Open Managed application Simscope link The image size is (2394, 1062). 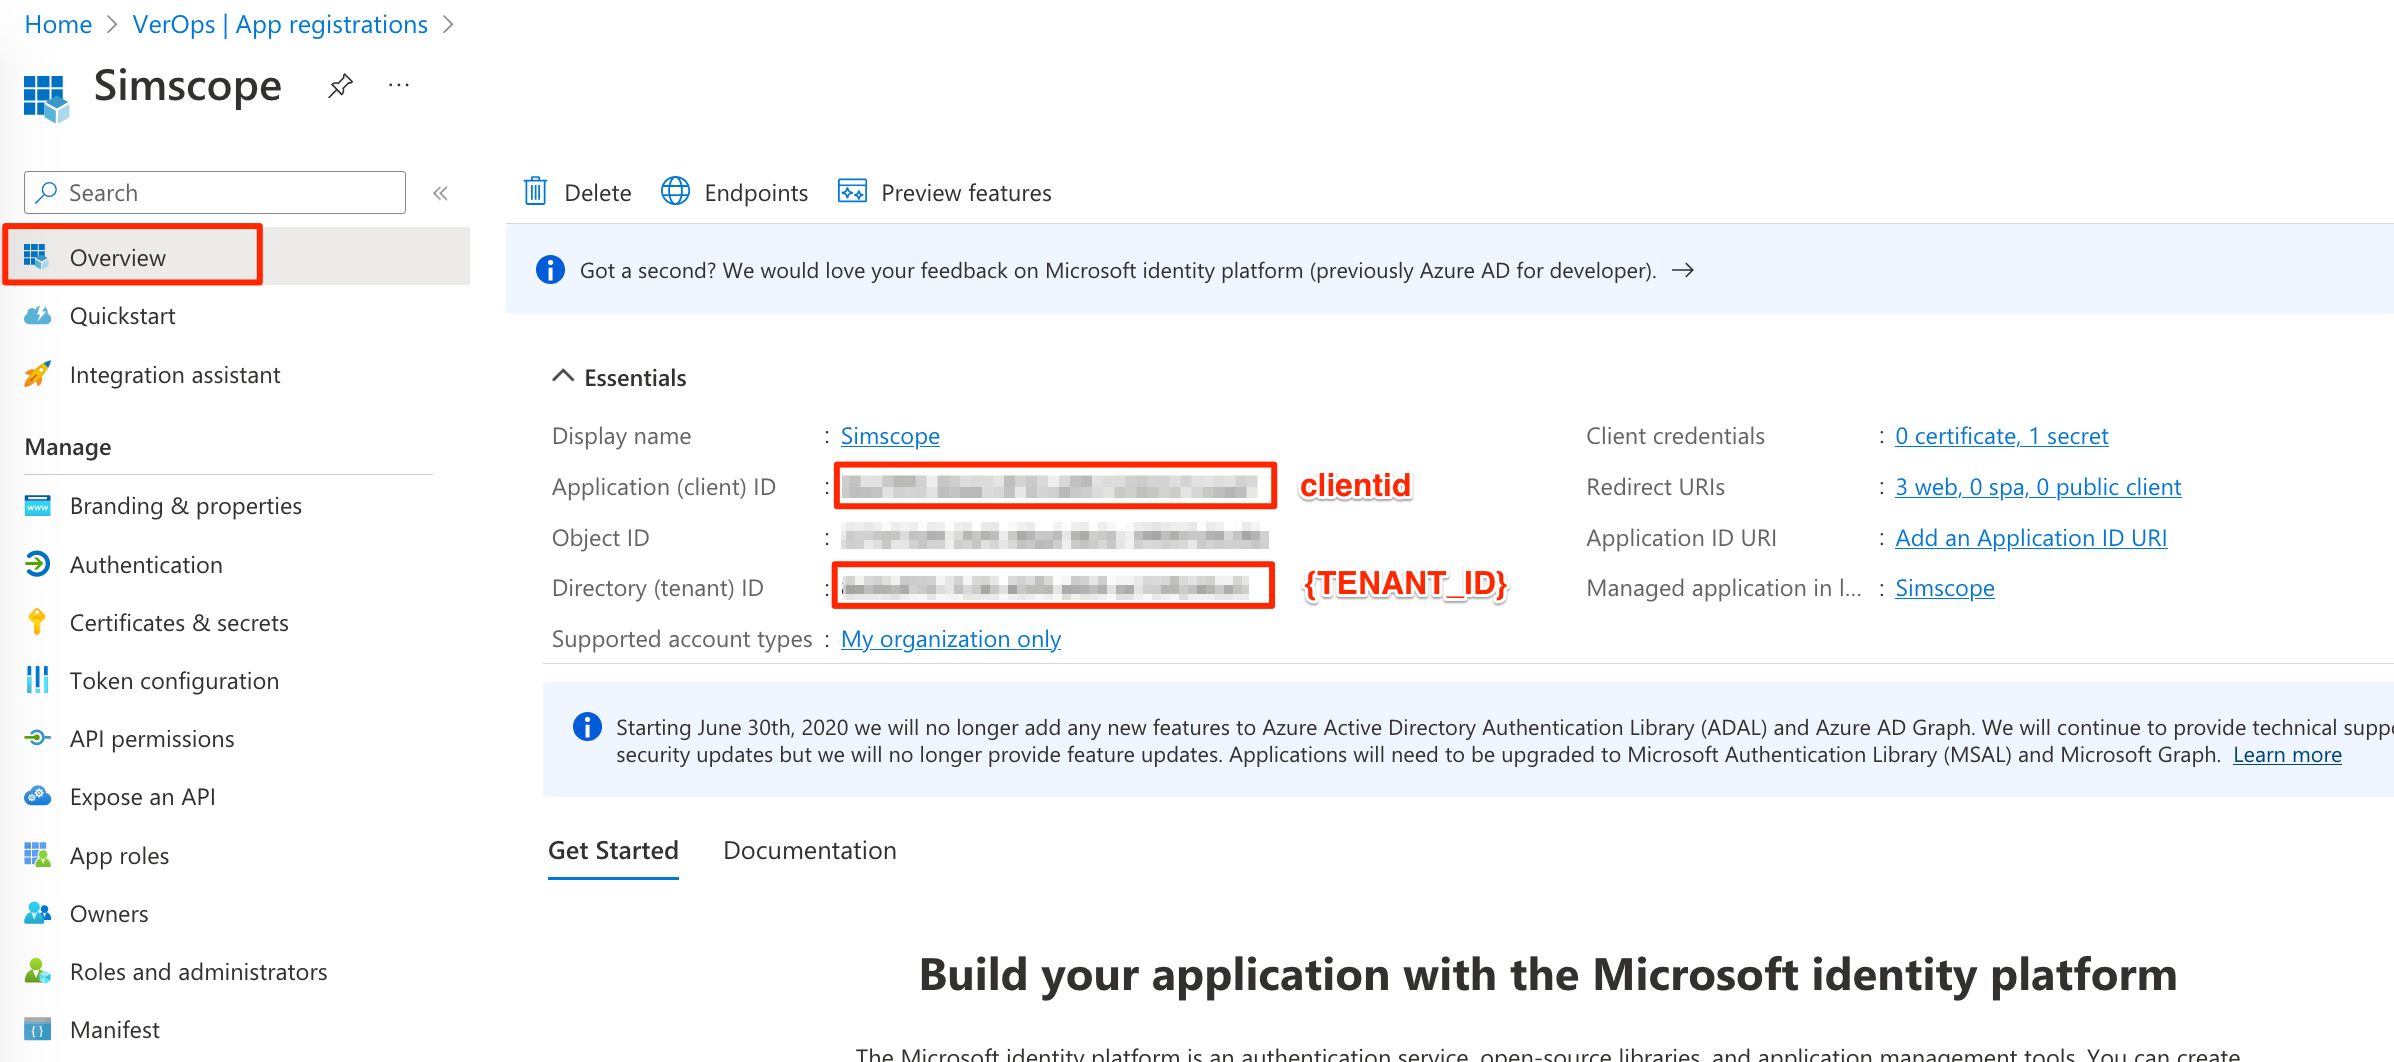1944,588
